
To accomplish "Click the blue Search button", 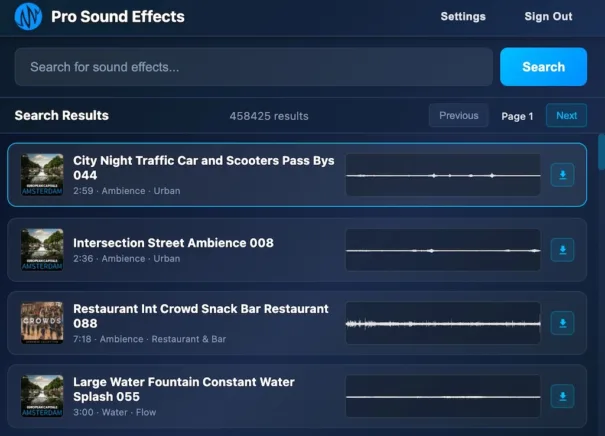I will coord(543,67).
